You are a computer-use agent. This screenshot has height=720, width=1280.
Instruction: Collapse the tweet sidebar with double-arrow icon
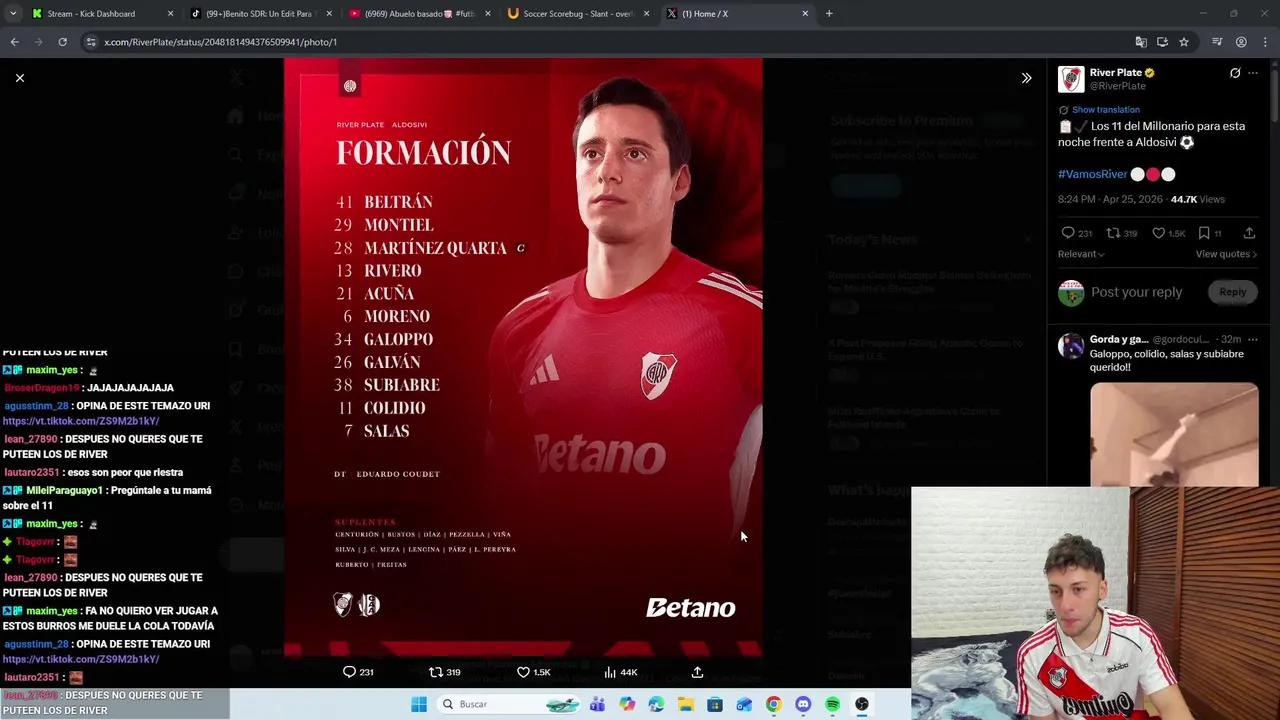pyautogui.click(x=1026, y=77)
